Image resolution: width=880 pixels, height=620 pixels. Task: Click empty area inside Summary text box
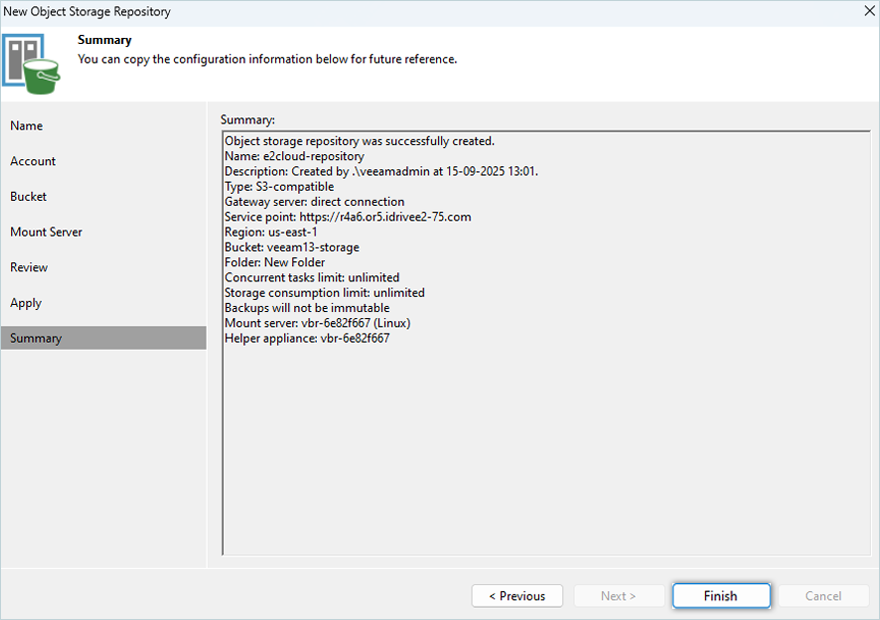click(545, 450)
